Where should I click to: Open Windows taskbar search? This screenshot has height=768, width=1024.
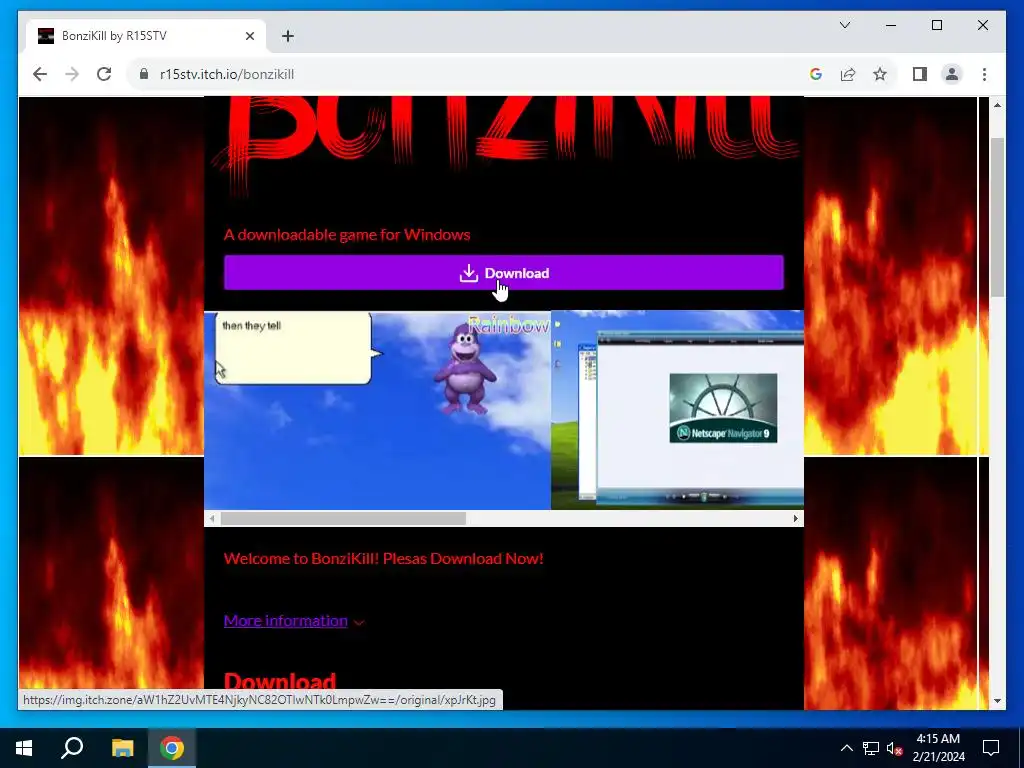point(72,748)
